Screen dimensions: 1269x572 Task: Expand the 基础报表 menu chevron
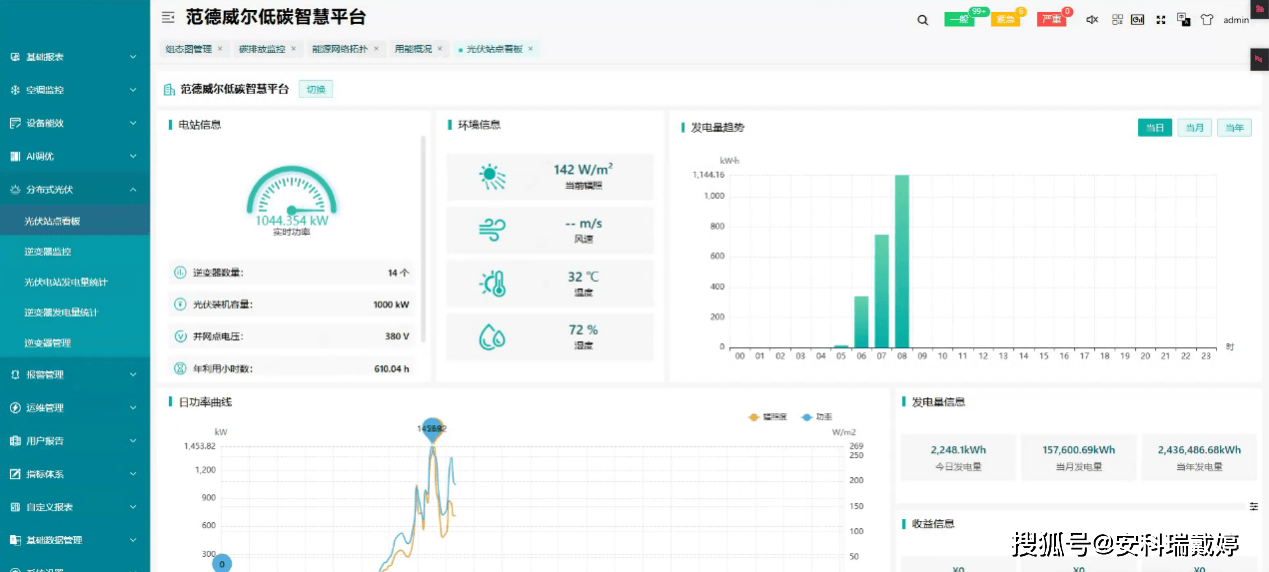pyautogui.click(x=133, y=57)
